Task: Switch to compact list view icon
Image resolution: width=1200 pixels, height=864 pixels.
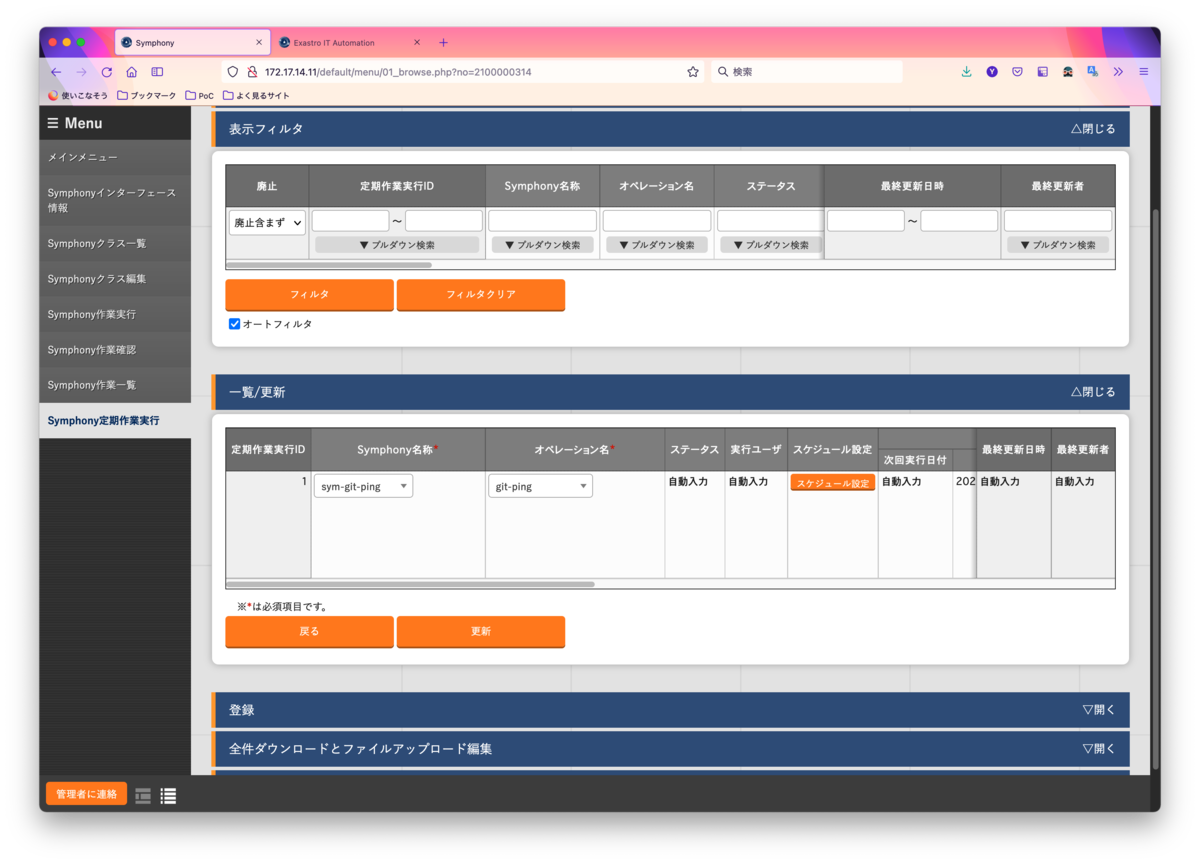Action: coord(143,796)
